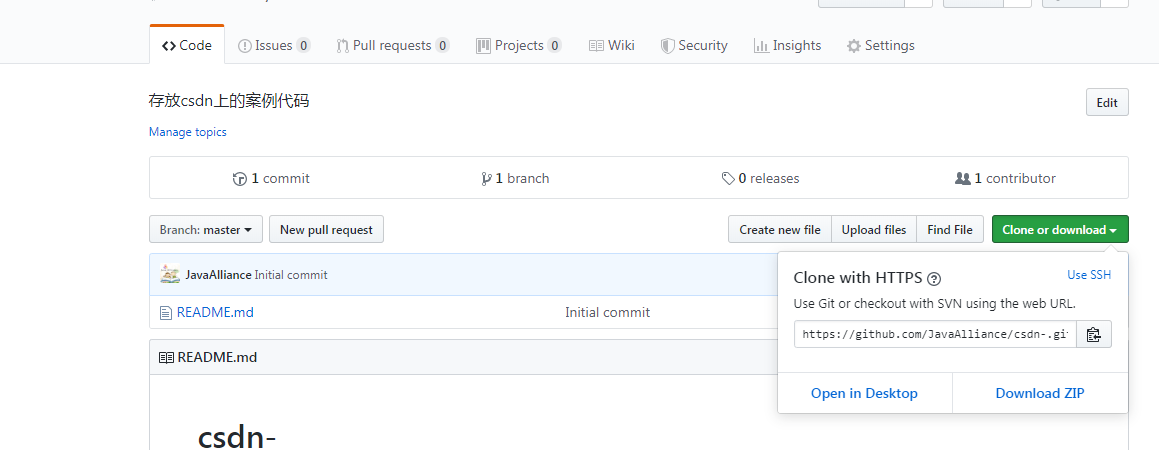Click the Manage topics link
The height and width of the screenshot is (450, 1159).
point(188,132)
